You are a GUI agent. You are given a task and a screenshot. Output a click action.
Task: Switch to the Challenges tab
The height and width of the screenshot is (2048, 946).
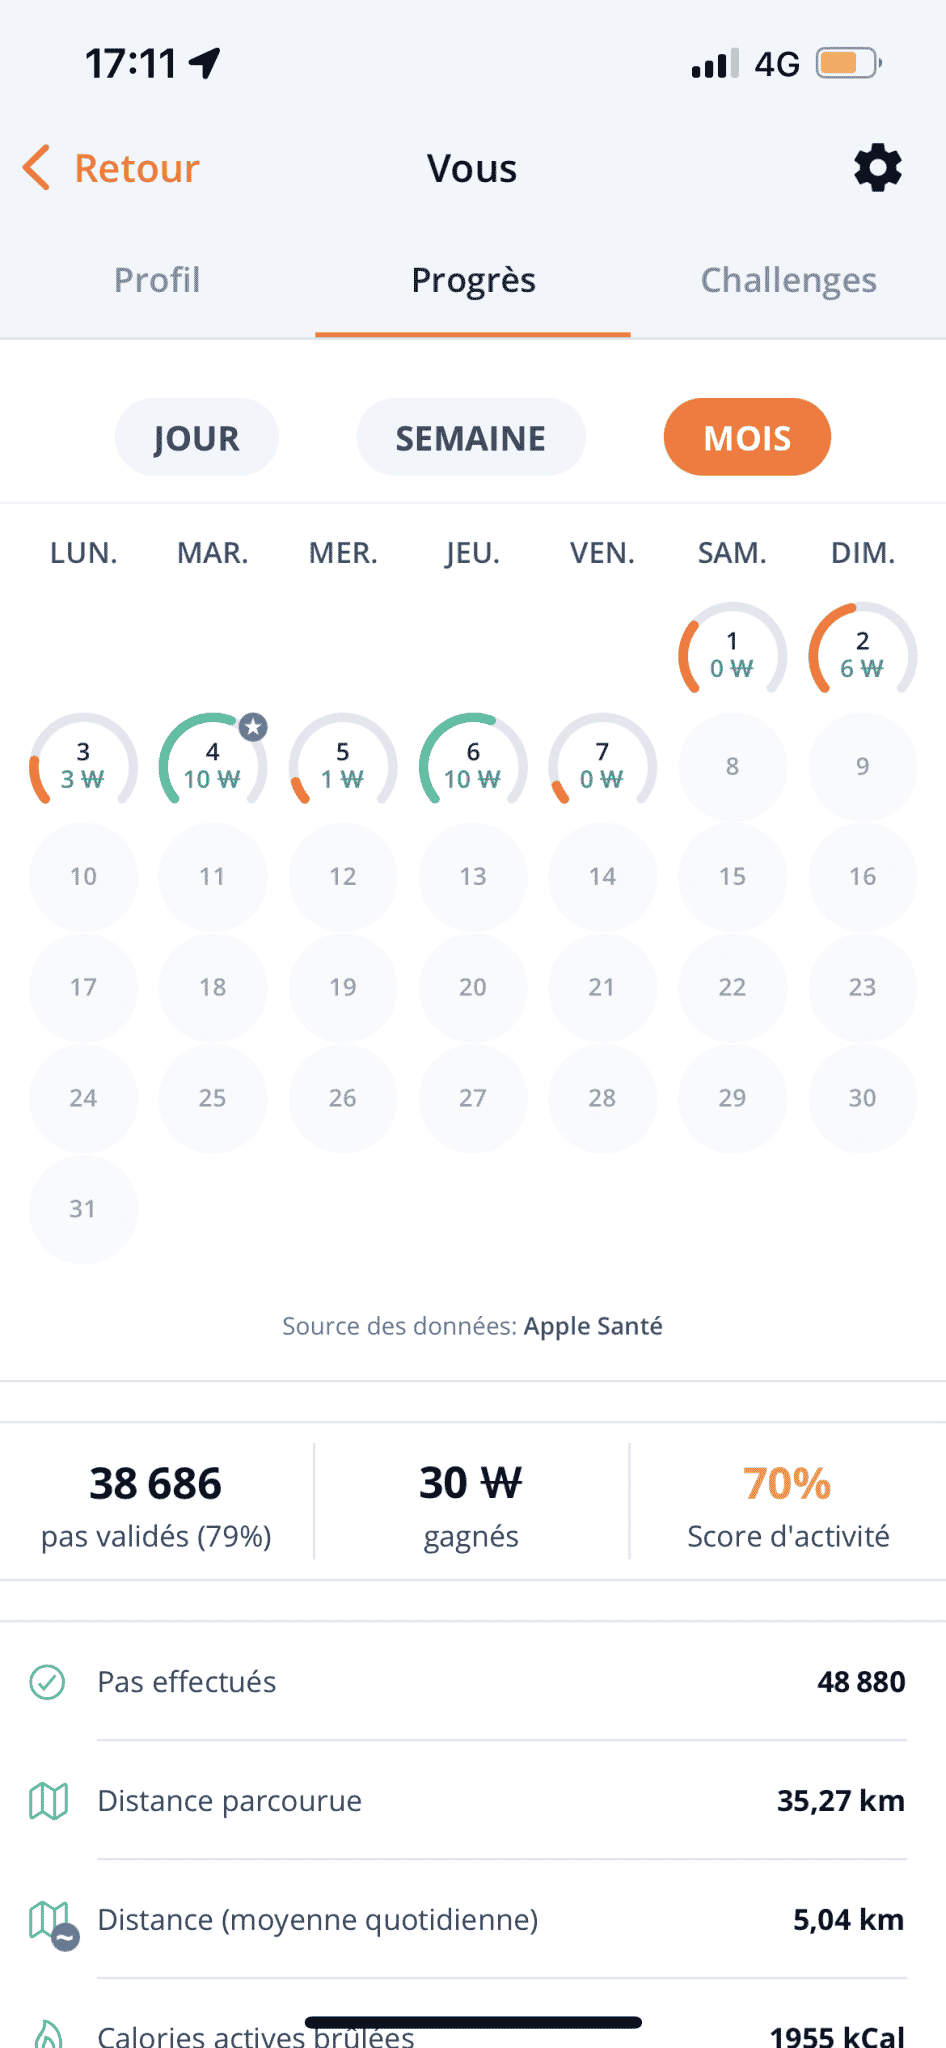click(788, 280)
